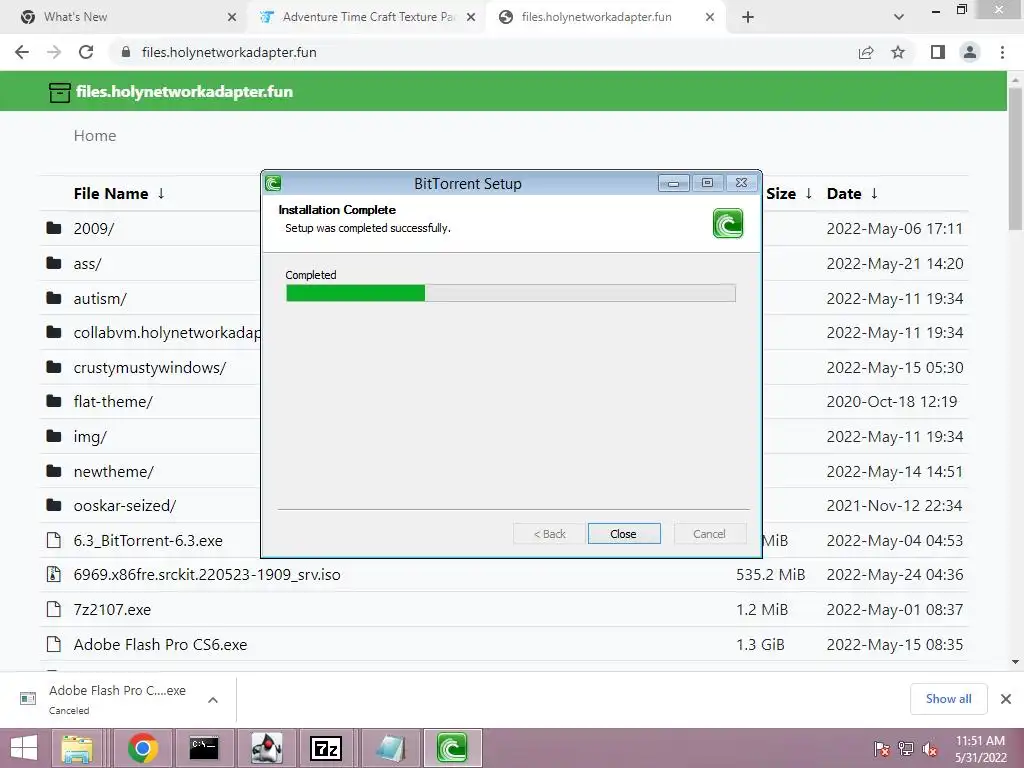Click file icon beside Adobe Flash Pro CS6.exe

tap(54, 644)
